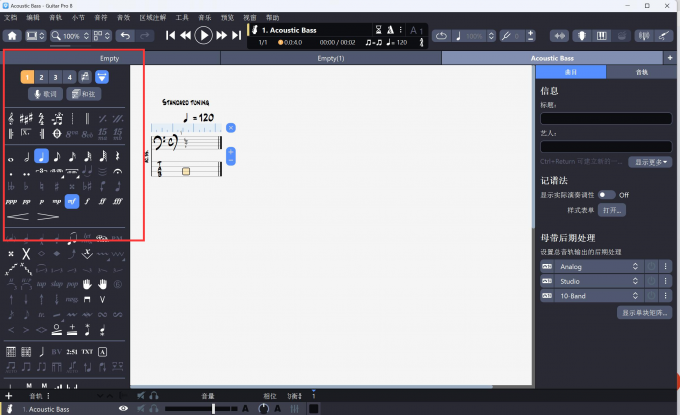Choose the eighth note duration
The image size is (680, 415).
coord(58,156)
